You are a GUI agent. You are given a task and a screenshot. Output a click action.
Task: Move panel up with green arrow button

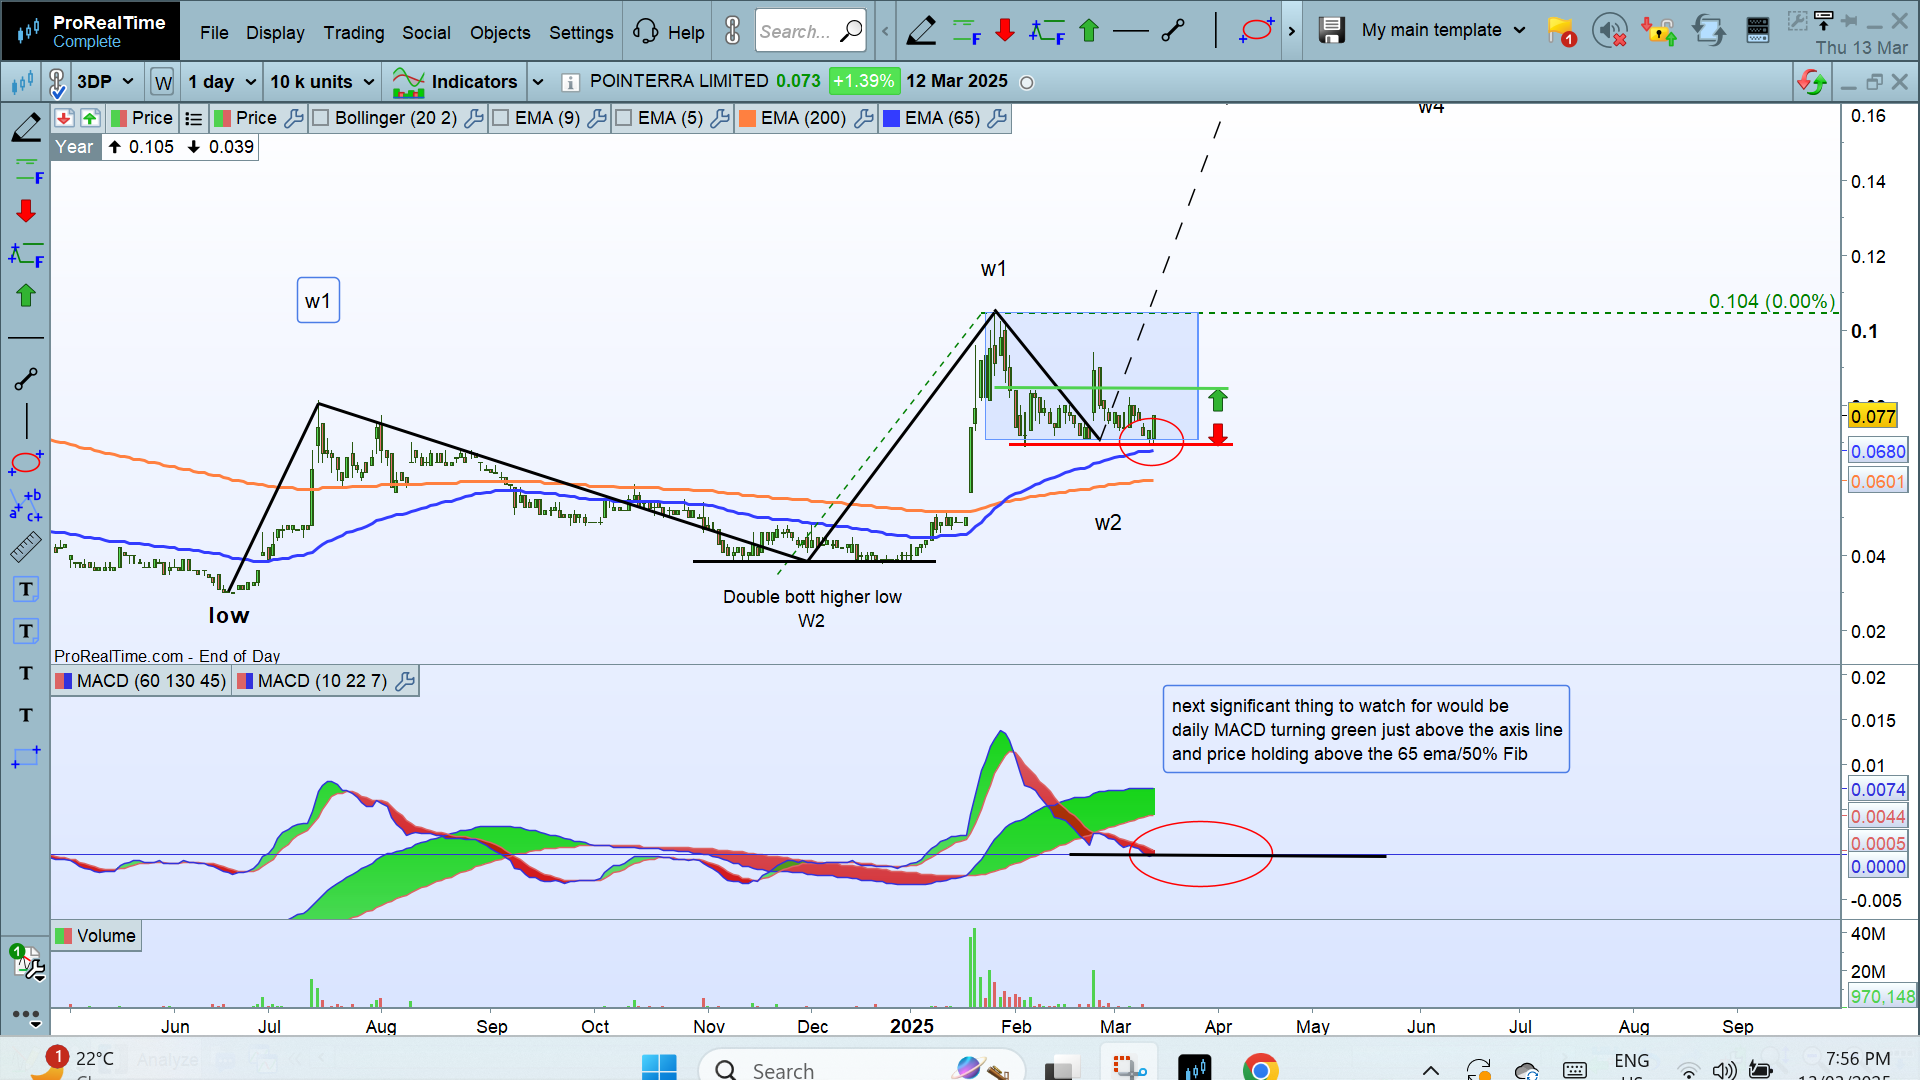click(90, 118)
